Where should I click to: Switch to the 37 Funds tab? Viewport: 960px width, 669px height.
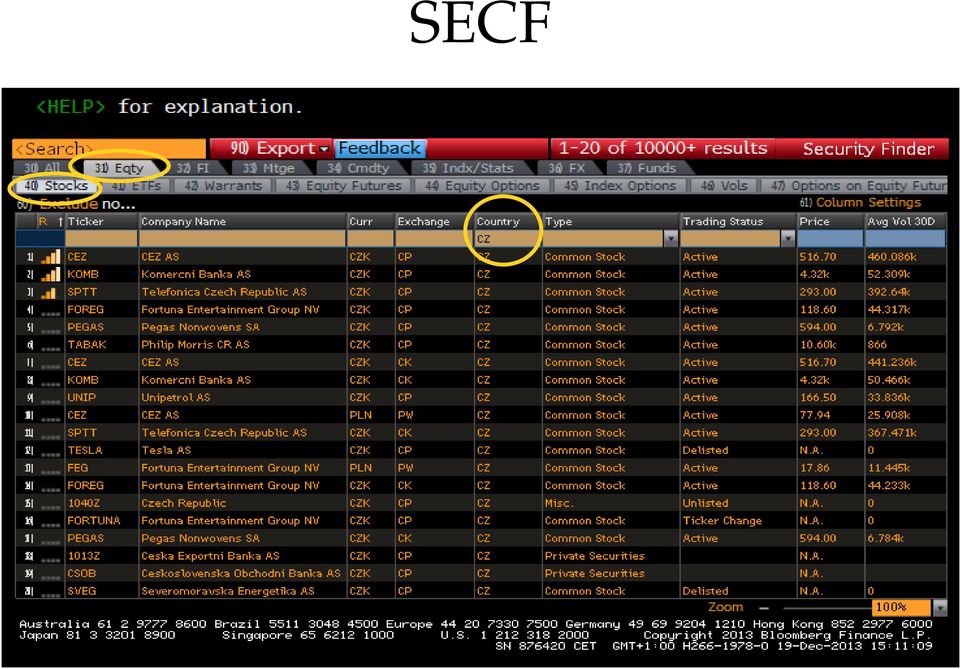[647, 168]
